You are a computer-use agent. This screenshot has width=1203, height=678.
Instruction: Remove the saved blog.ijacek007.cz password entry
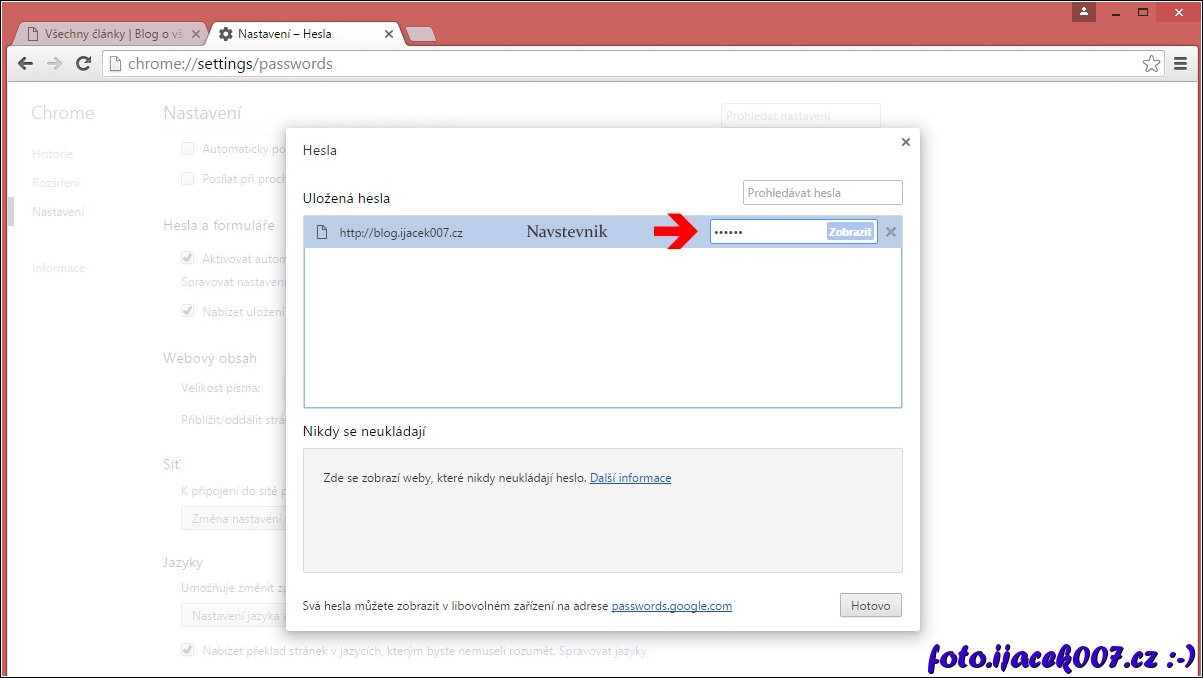[891, 232]
